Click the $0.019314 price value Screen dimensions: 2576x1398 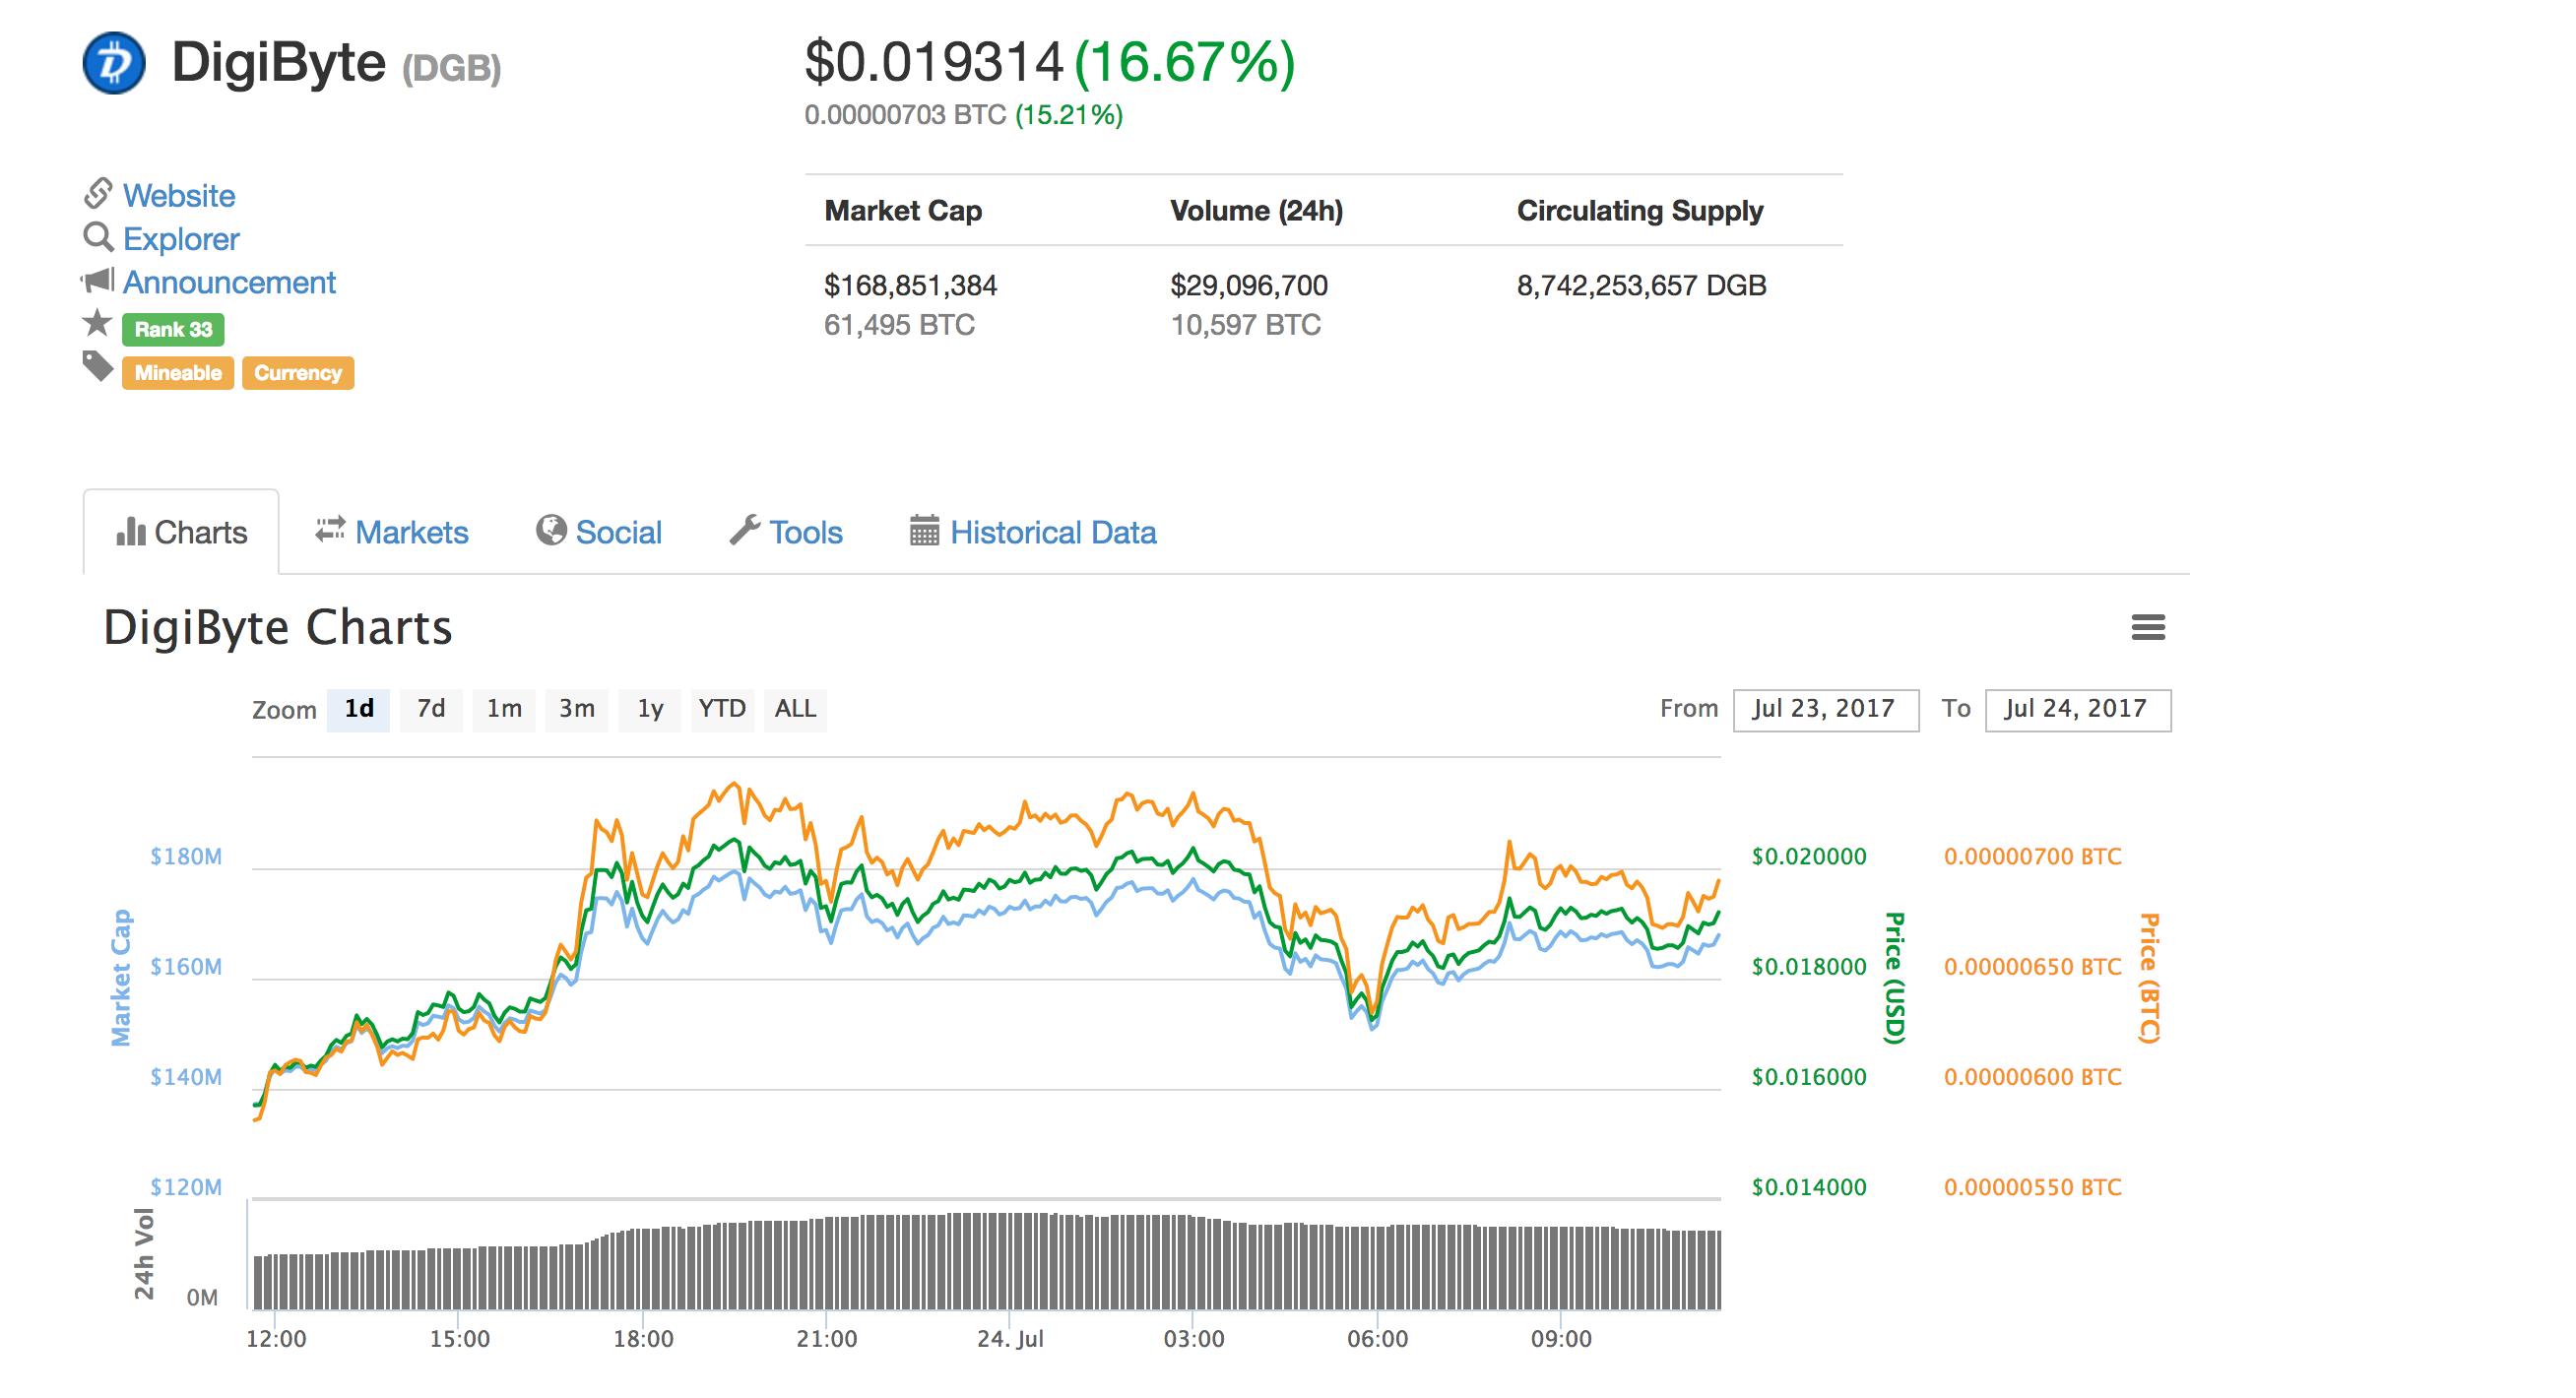(x=934, y=62)
